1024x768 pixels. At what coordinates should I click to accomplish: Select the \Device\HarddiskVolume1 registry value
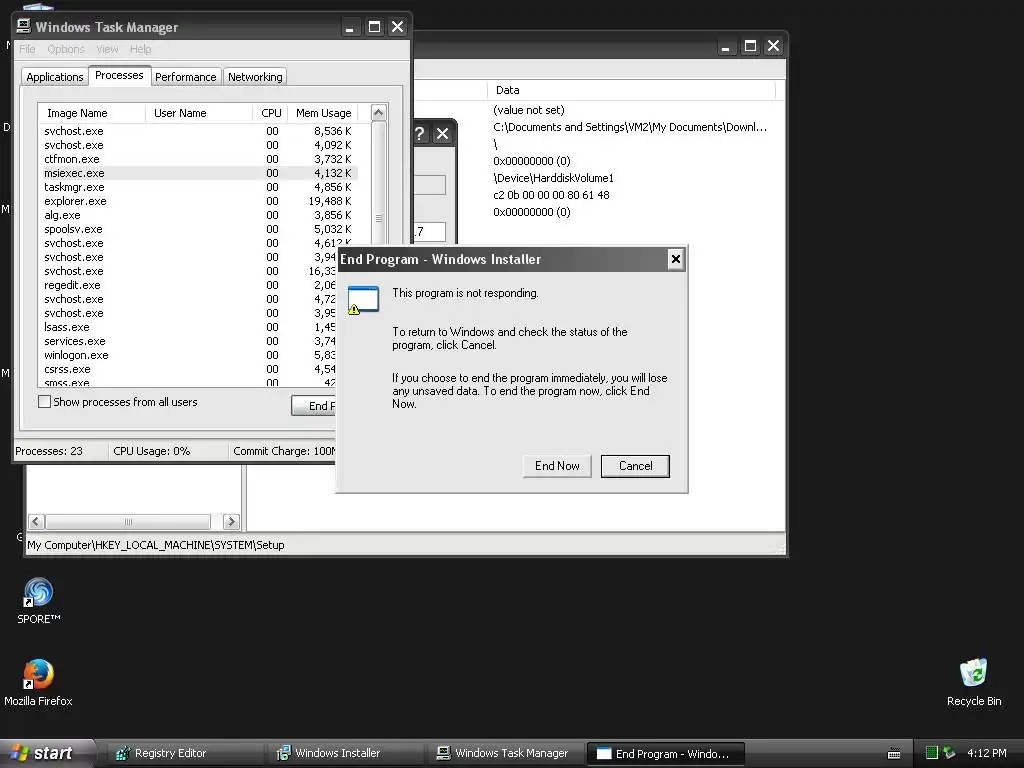tap(553, 178)
